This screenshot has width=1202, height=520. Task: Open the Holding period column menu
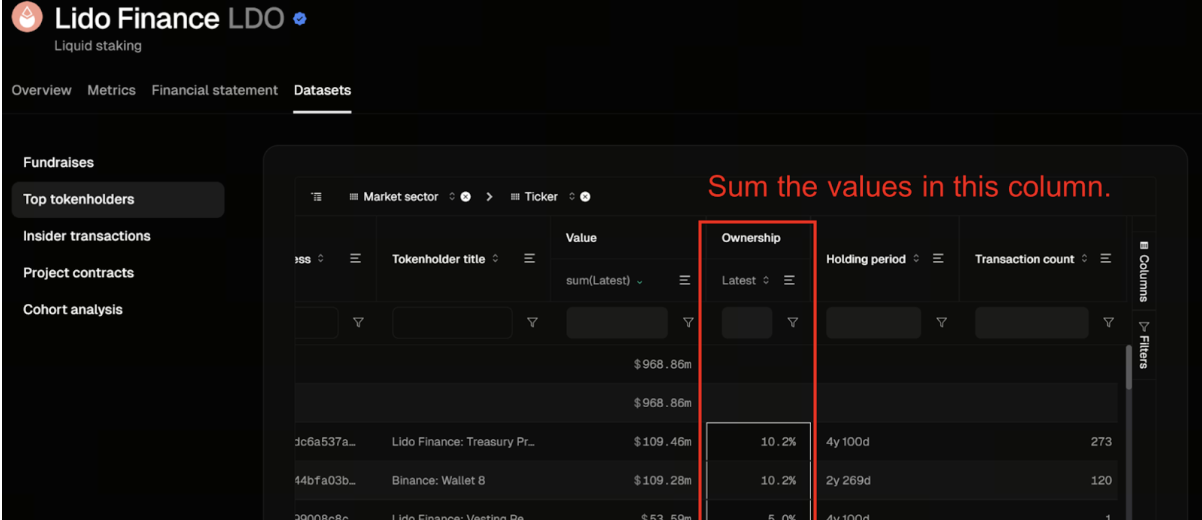938,259
